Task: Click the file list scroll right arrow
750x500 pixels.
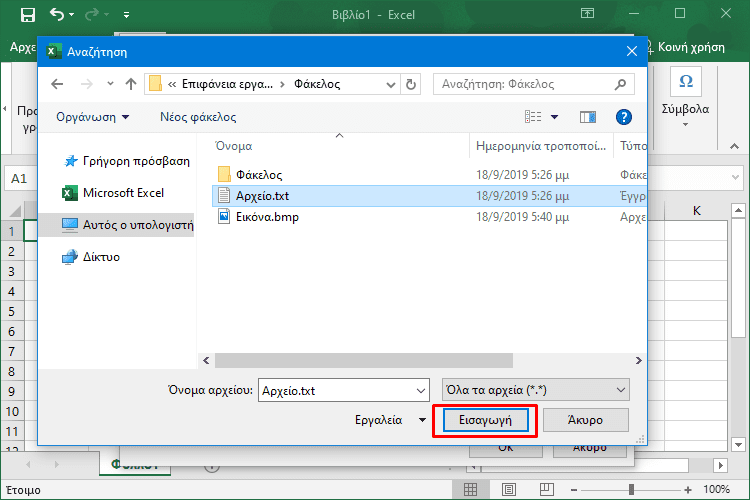Action: (x=639, y=360)
